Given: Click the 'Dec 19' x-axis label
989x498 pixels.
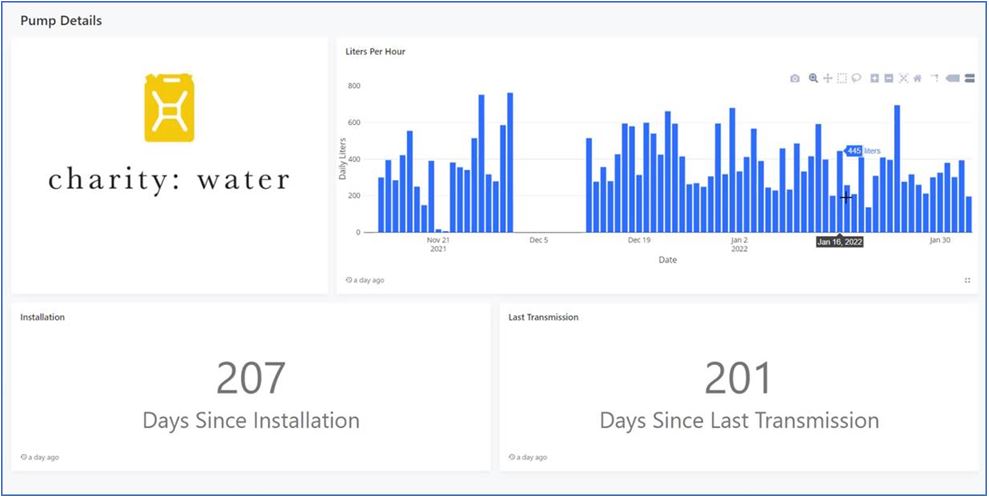Looking at the screenshot, I should 639,240.
